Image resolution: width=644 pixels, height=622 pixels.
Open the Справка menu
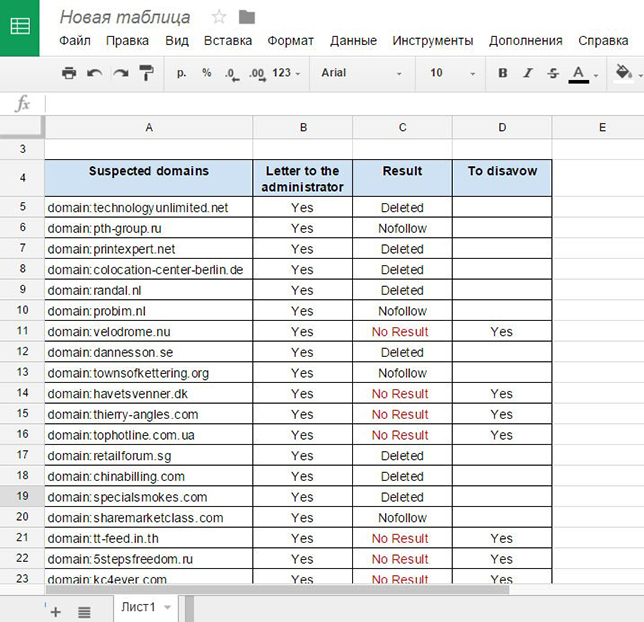point(603,40)
